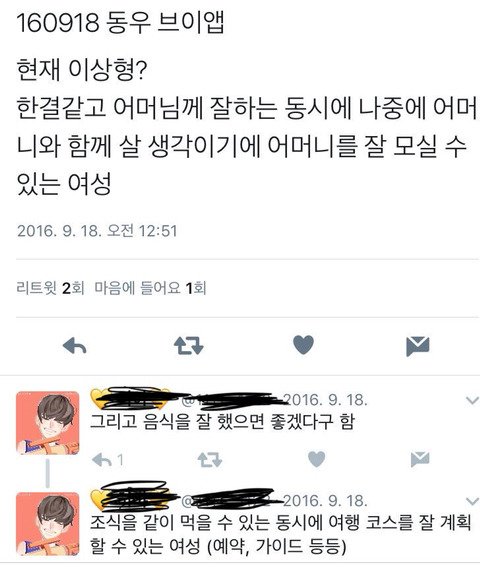The width and height of the screenshot is (480, 570).
Task: Like the main tweet with the heart
Action: [303, 345]
